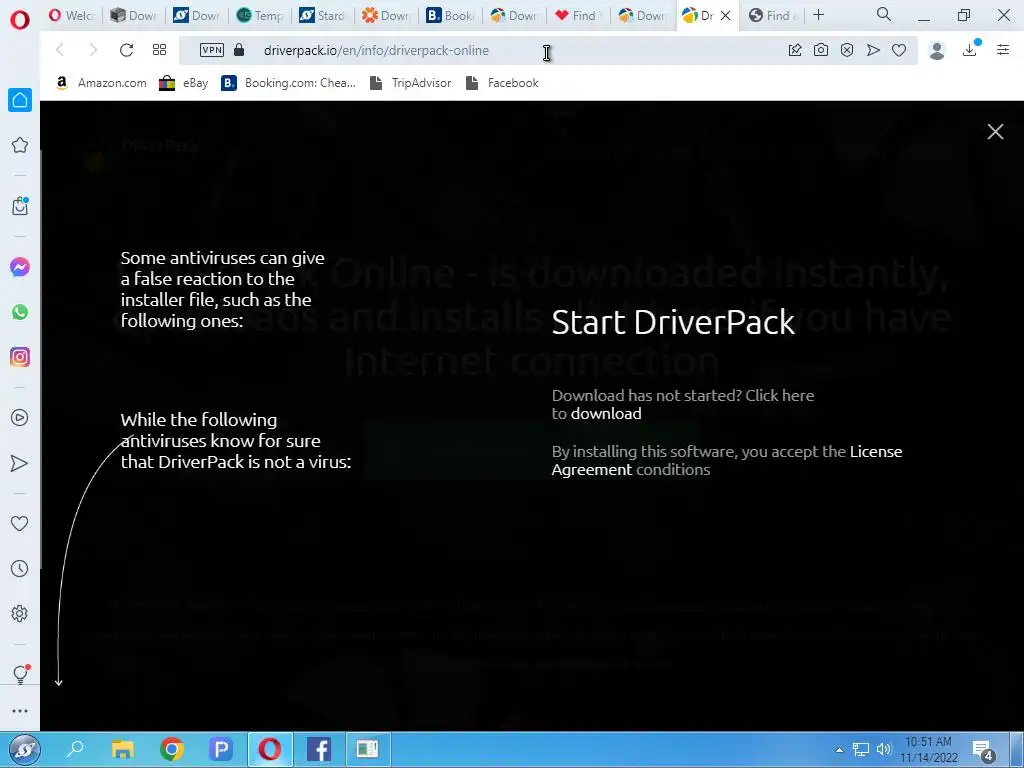Switch to the Booking tab

(x=449, y=16)
